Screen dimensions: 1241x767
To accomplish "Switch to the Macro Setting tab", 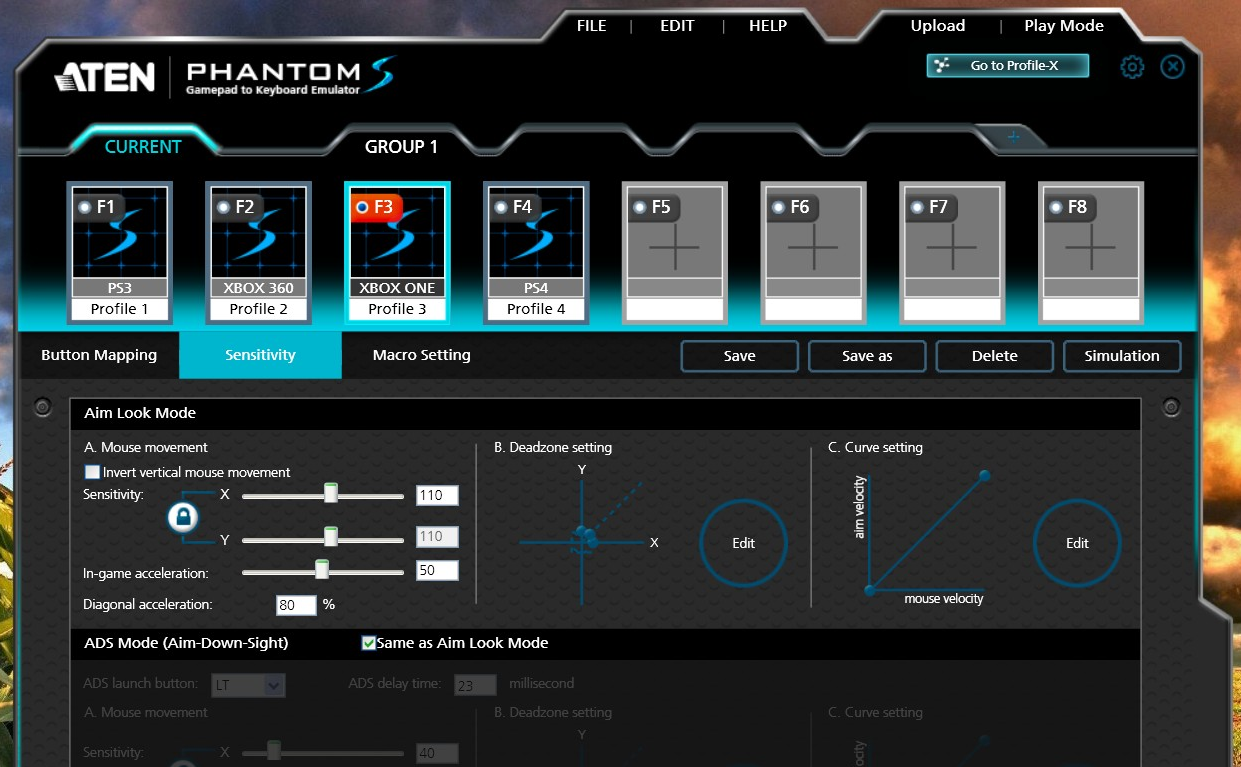I will pos(421,355).
